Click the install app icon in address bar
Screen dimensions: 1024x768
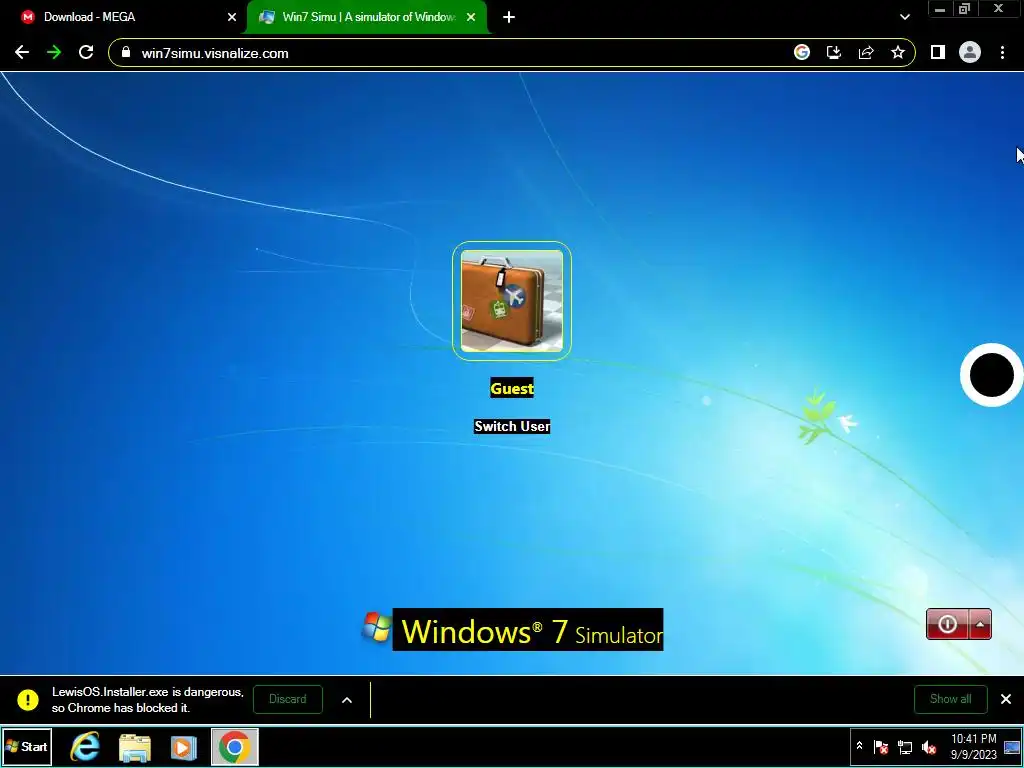tap(834, 53)
